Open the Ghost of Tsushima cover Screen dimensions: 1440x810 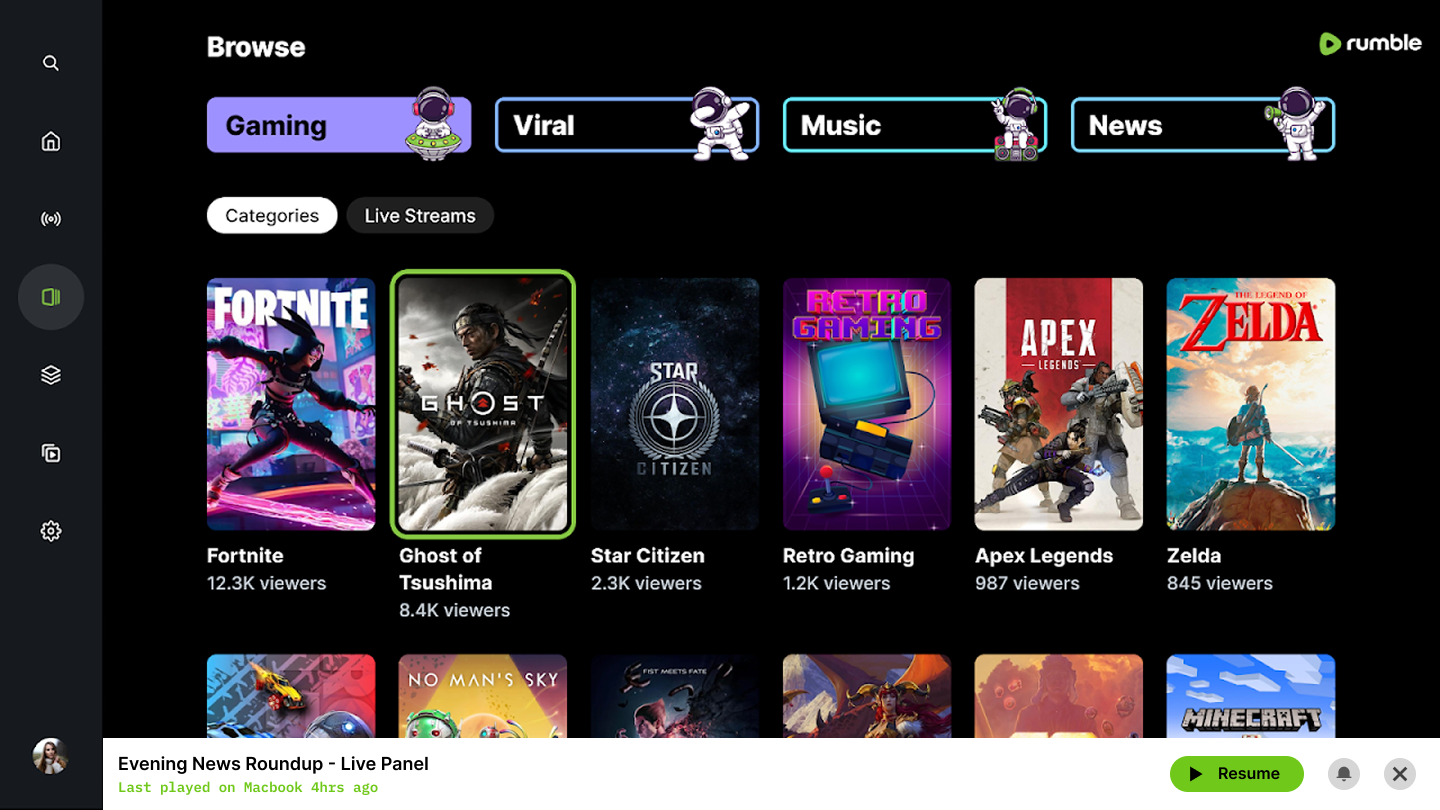pyautogui.click(x=483, y=404)
